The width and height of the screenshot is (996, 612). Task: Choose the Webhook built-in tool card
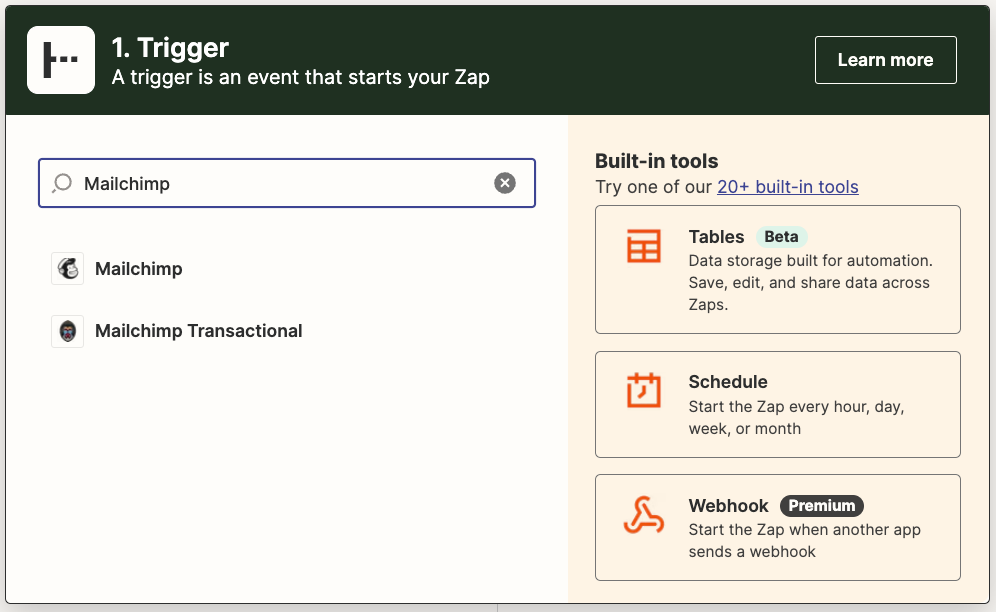tap(777, 527)
